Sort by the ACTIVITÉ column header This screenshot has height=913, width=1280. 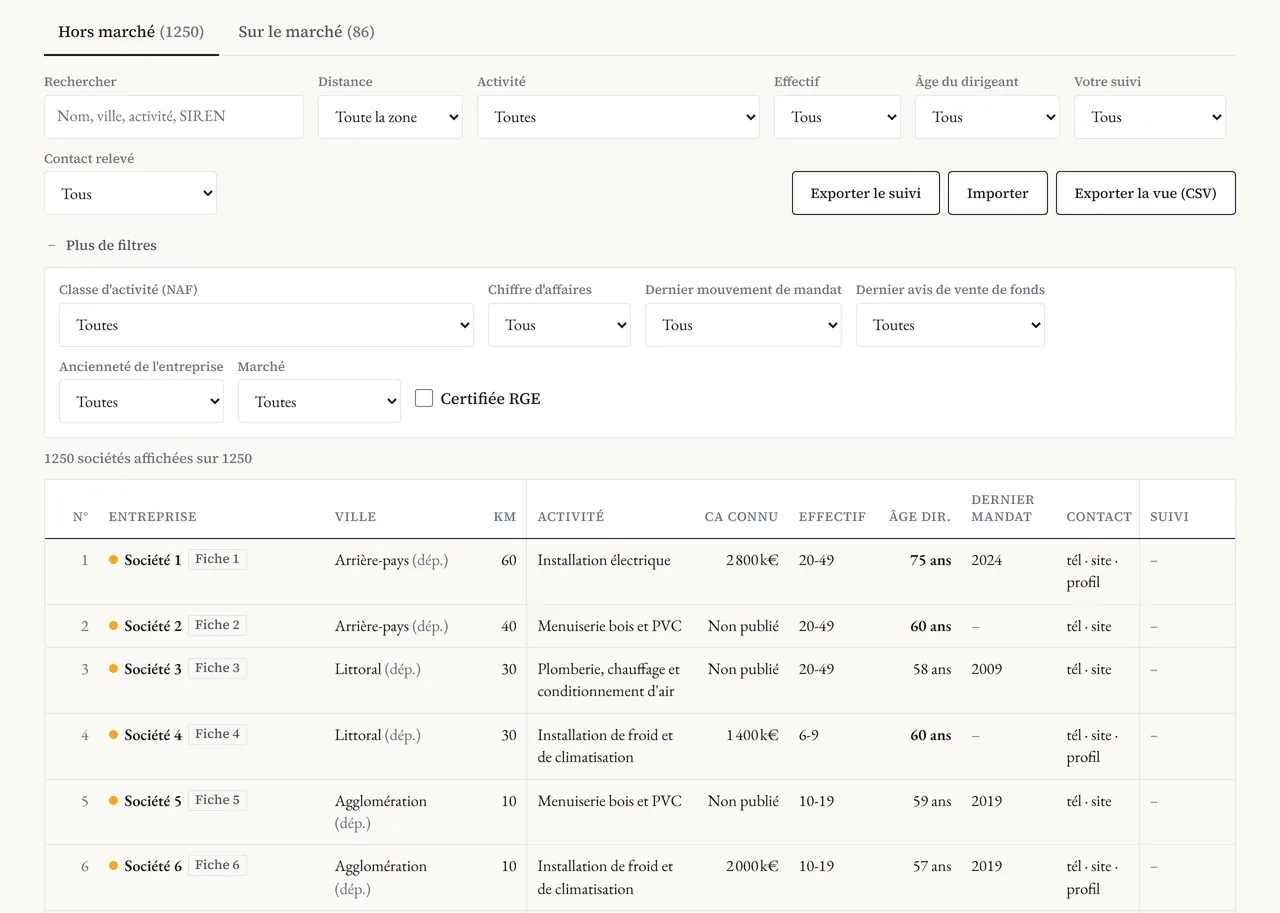tap(571, 517)
